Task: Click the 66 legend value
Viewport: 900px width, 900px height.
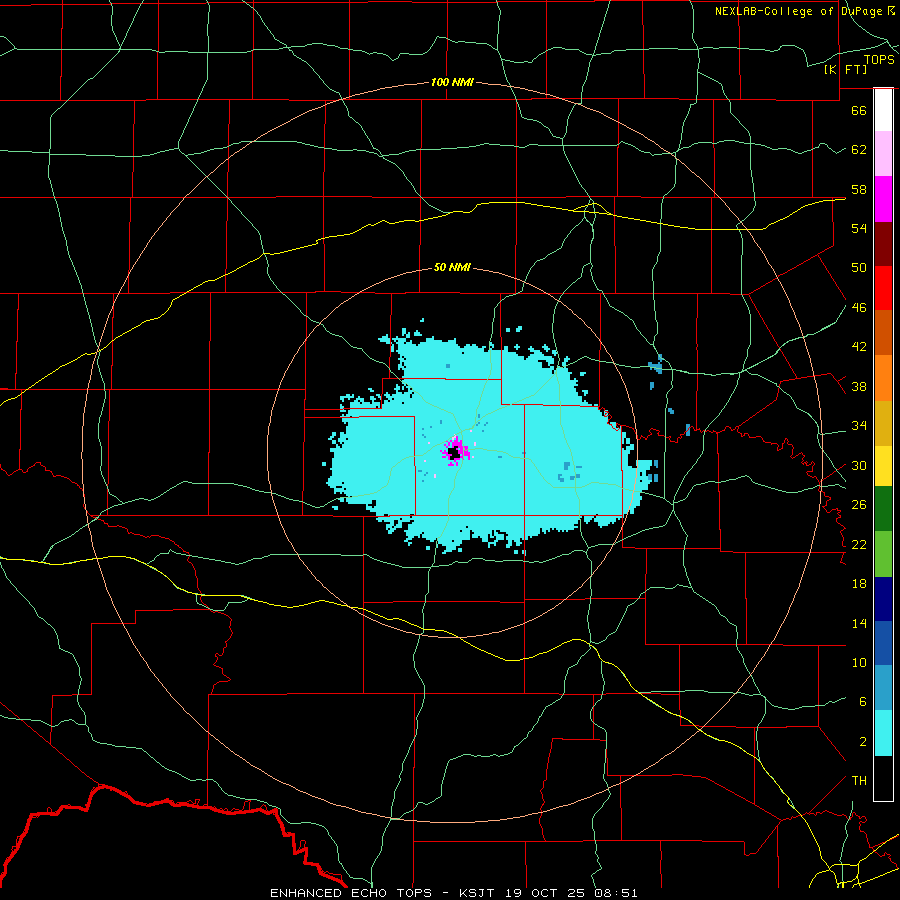Action: click(x=859, y=110)
